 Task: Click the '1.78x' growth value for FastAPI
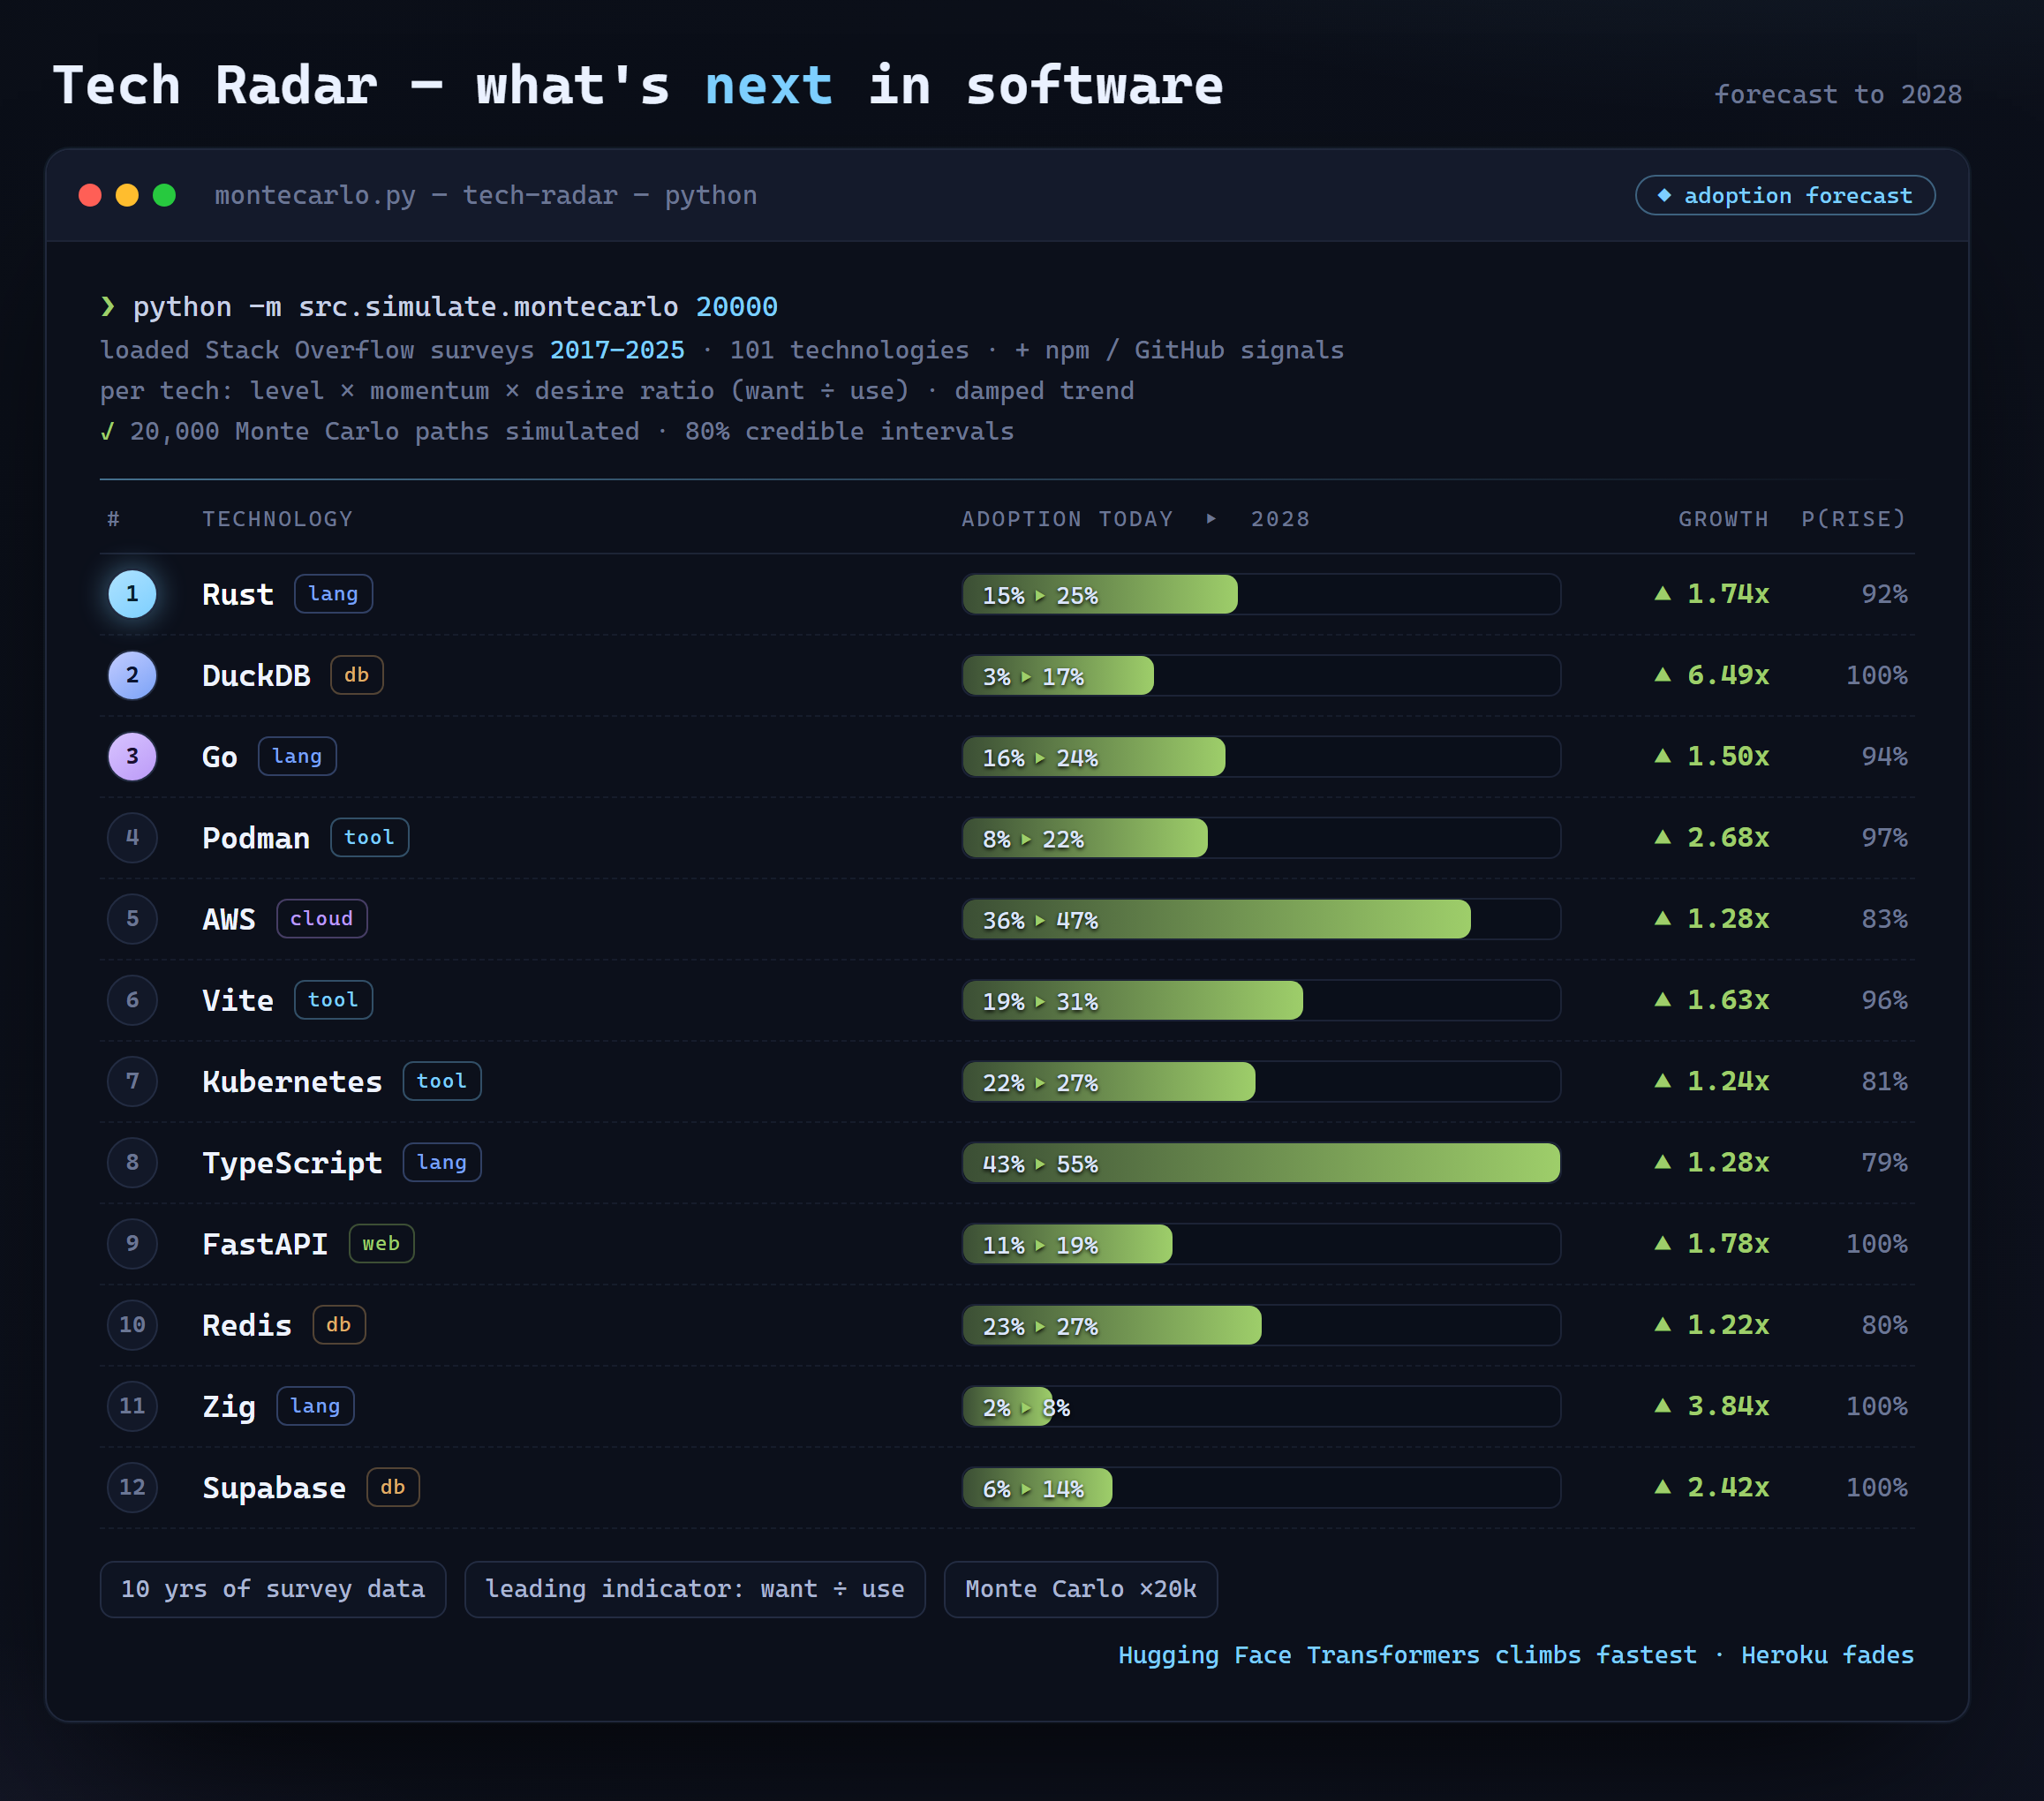(x=1728, y=1243)
